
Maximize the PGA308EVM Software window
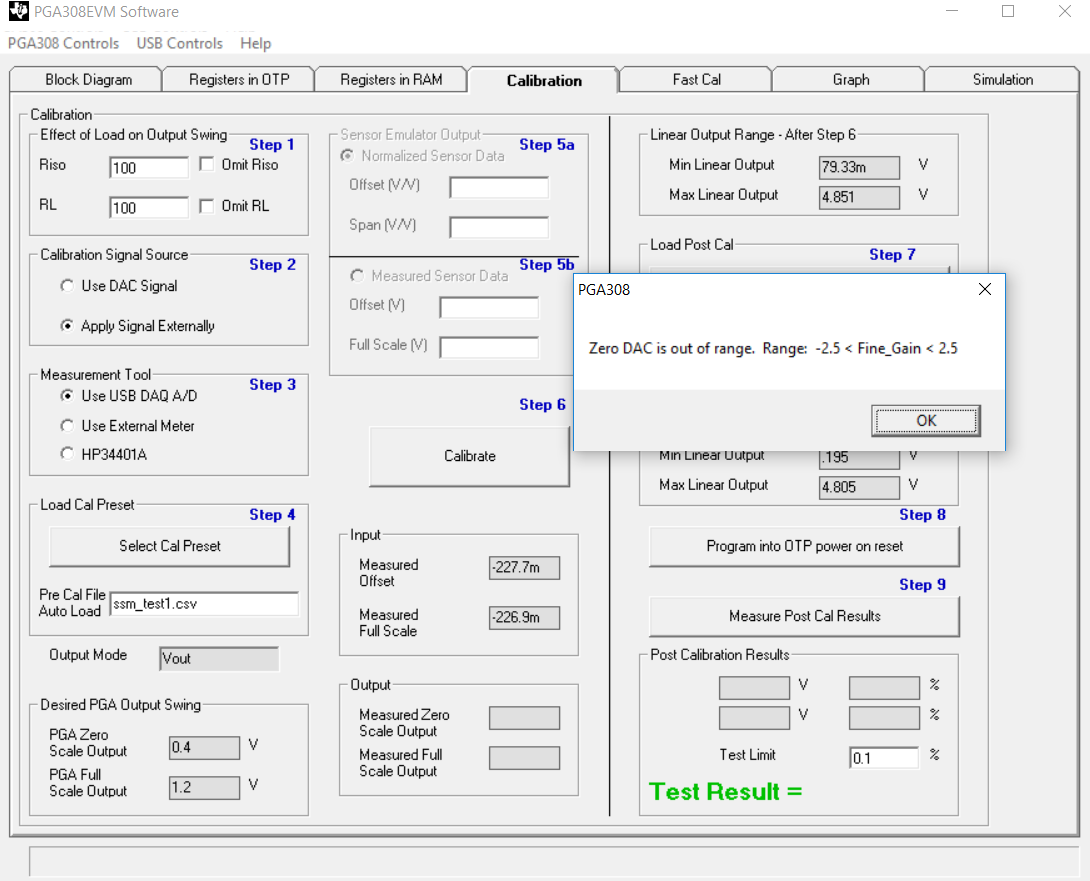tap(1008, 11)
